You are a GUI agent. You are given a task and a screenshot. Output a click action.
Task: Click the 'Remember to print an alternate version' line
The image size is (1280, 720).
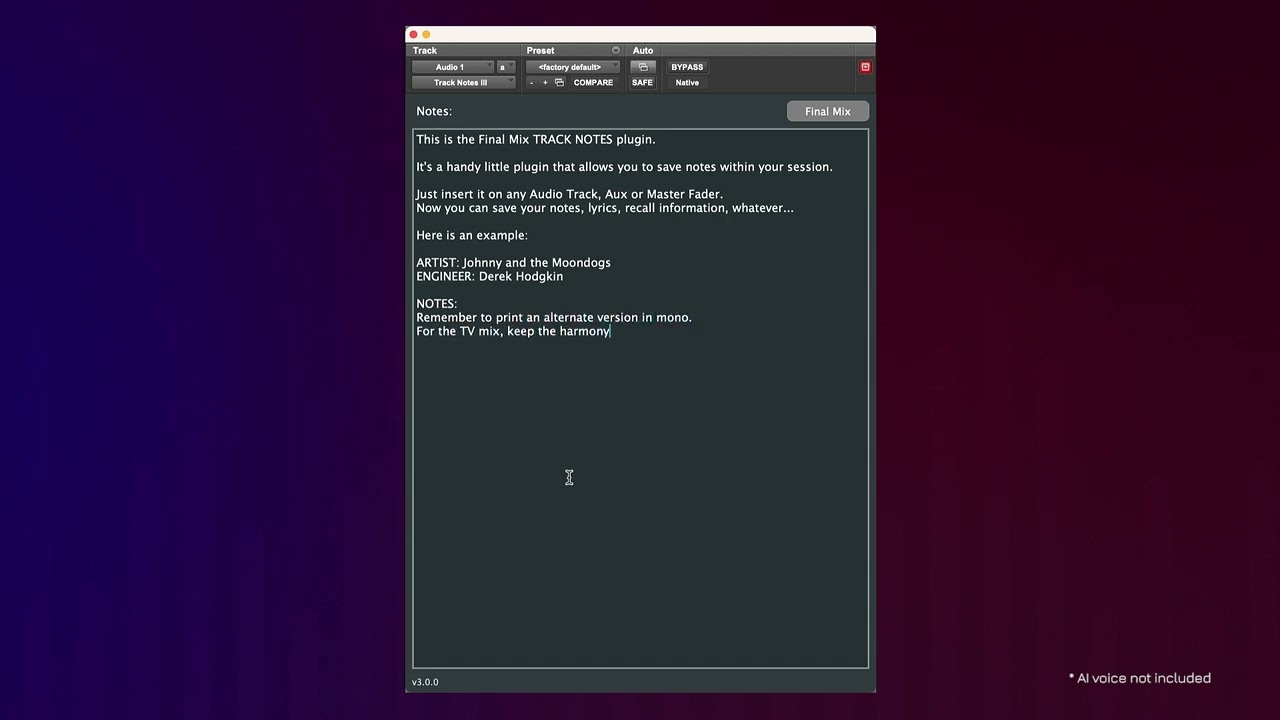coord(554,318)
